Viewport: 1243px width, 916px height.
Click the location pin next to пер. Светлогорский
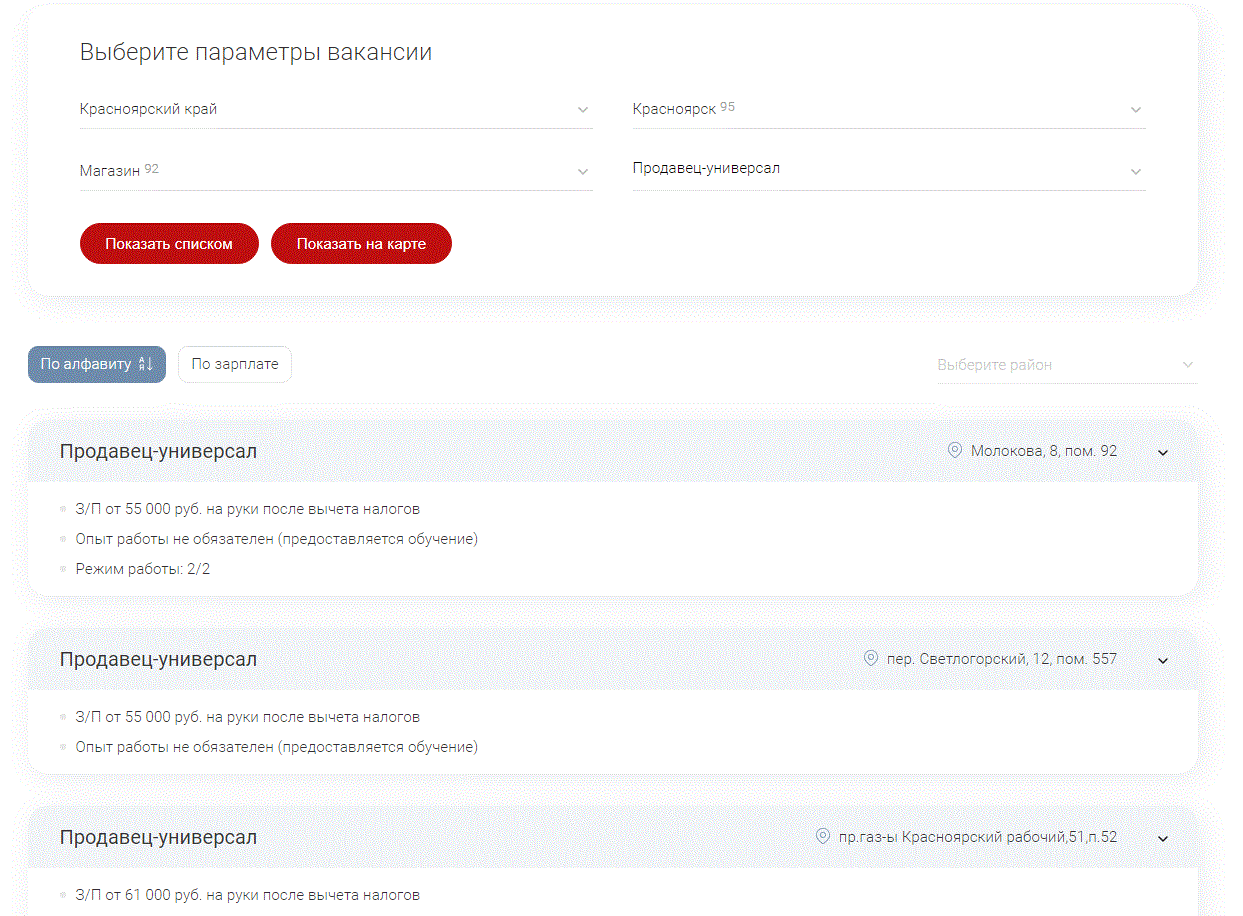pos(870,659)
